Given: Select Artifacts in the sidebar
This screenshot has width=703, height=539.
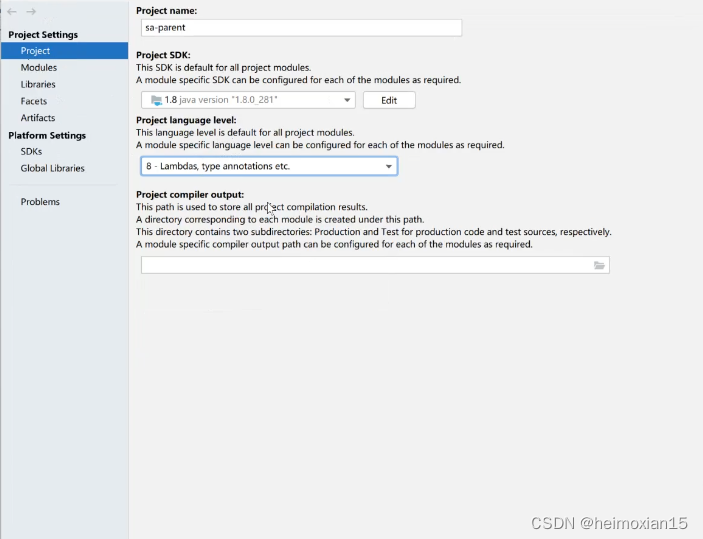Looking at the screenshot, I should click(38, 118).
